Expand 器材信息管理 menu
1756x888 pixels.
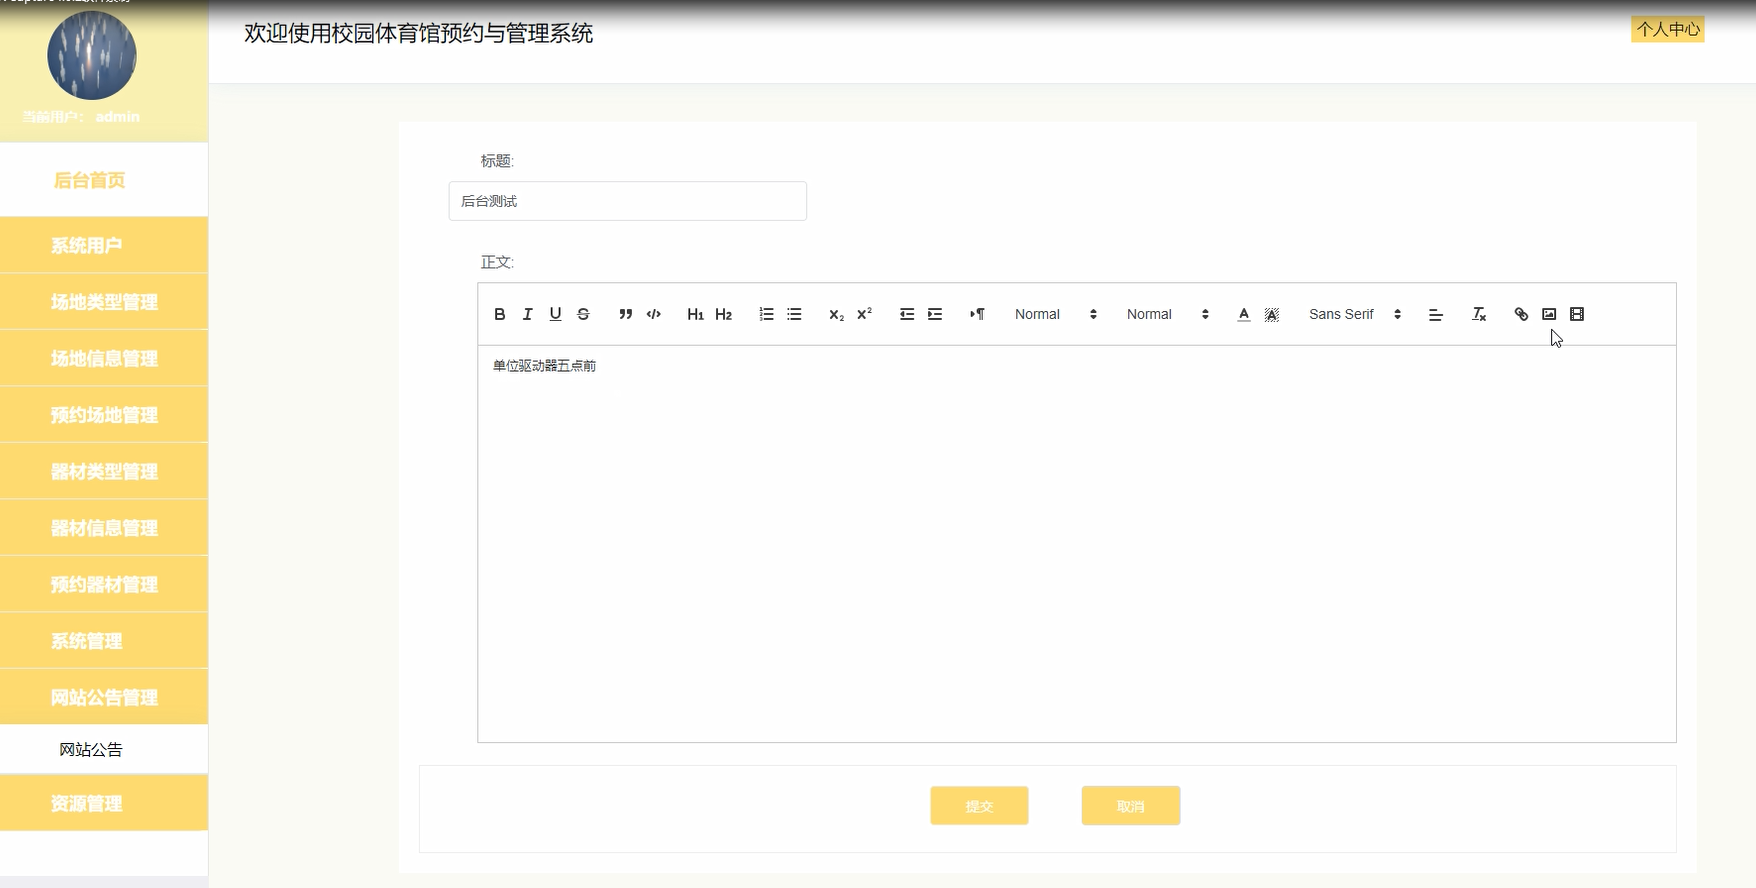pos(104,528)
